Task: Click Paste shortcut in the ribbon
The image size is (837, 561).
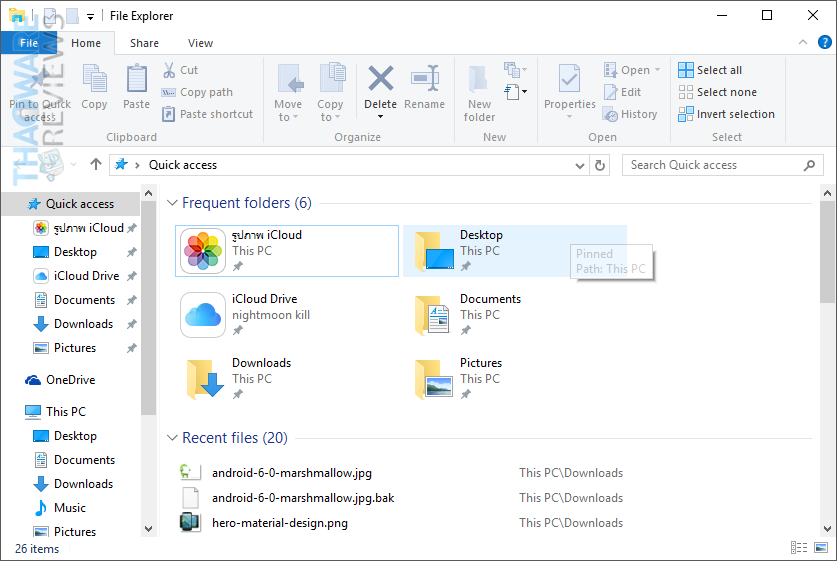Action: (208, 114)
